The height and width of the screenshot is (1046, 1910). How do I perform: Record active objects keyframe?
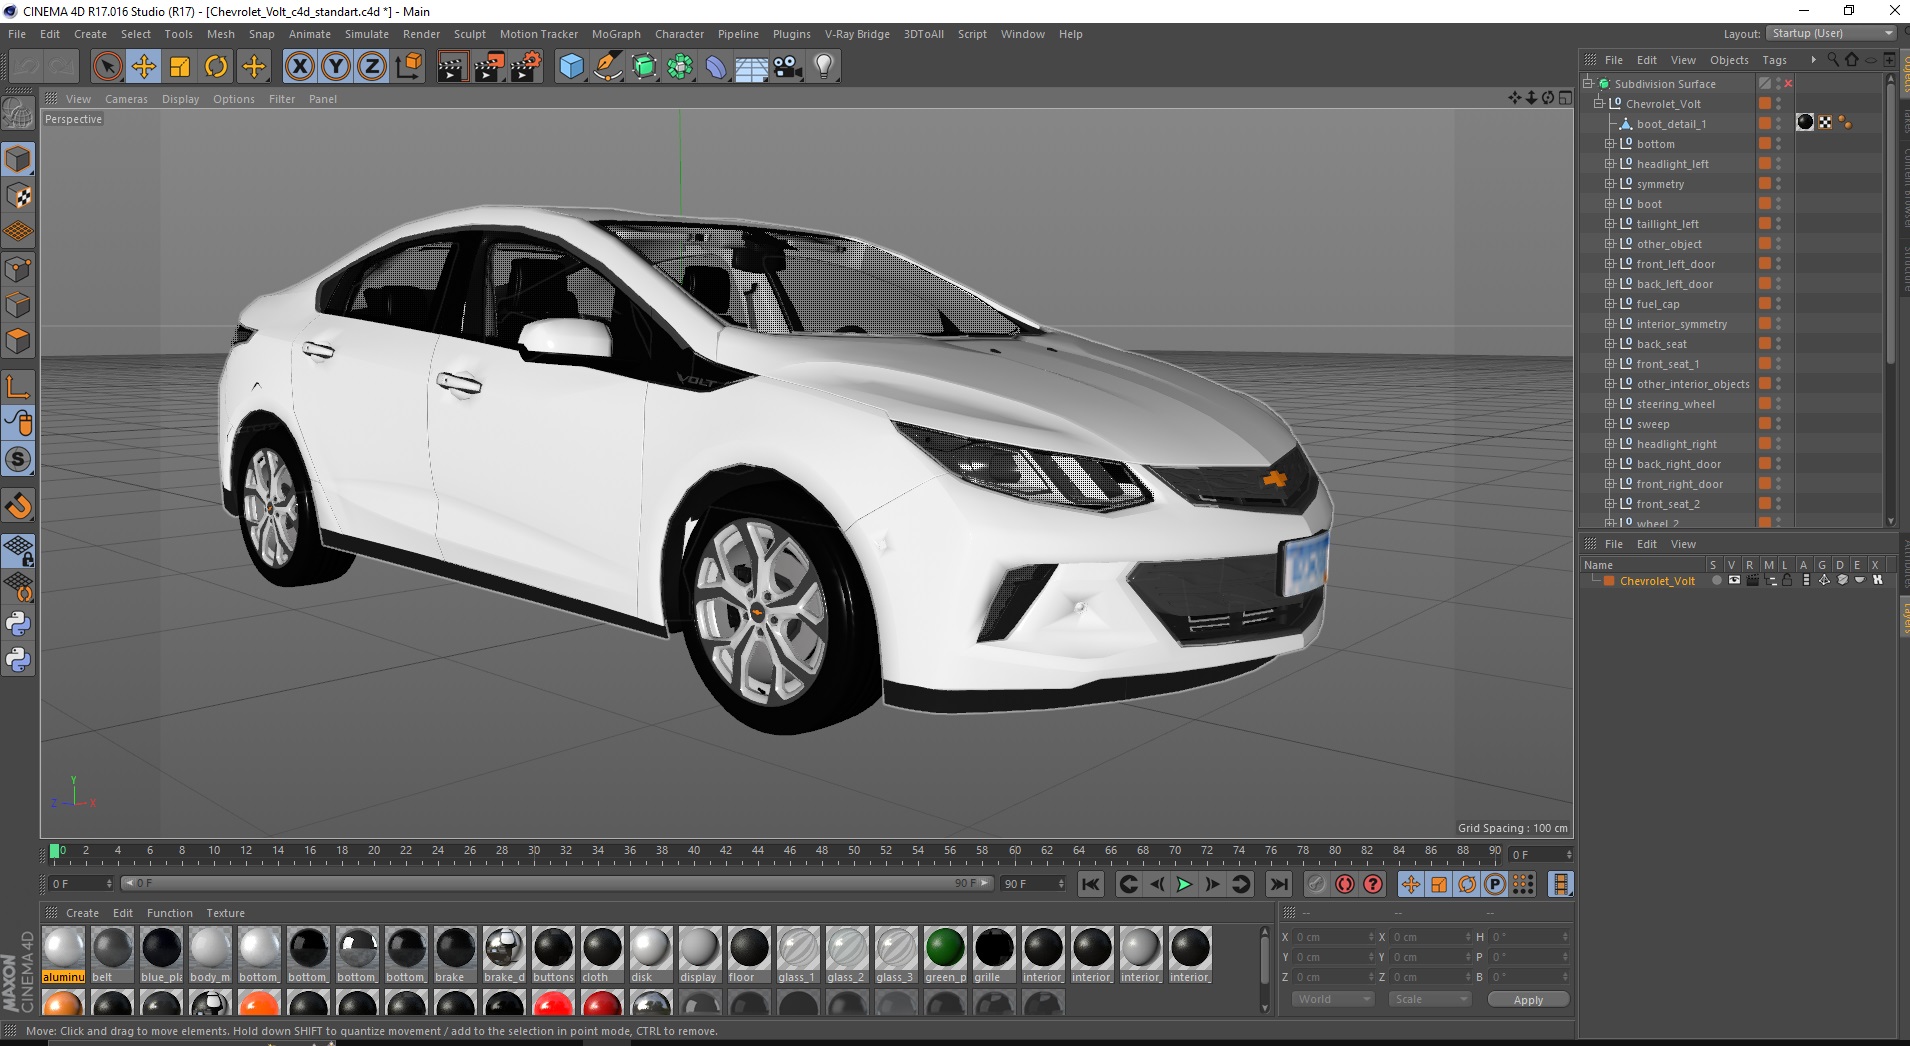pyautogui.click(x=1317, y=884)
